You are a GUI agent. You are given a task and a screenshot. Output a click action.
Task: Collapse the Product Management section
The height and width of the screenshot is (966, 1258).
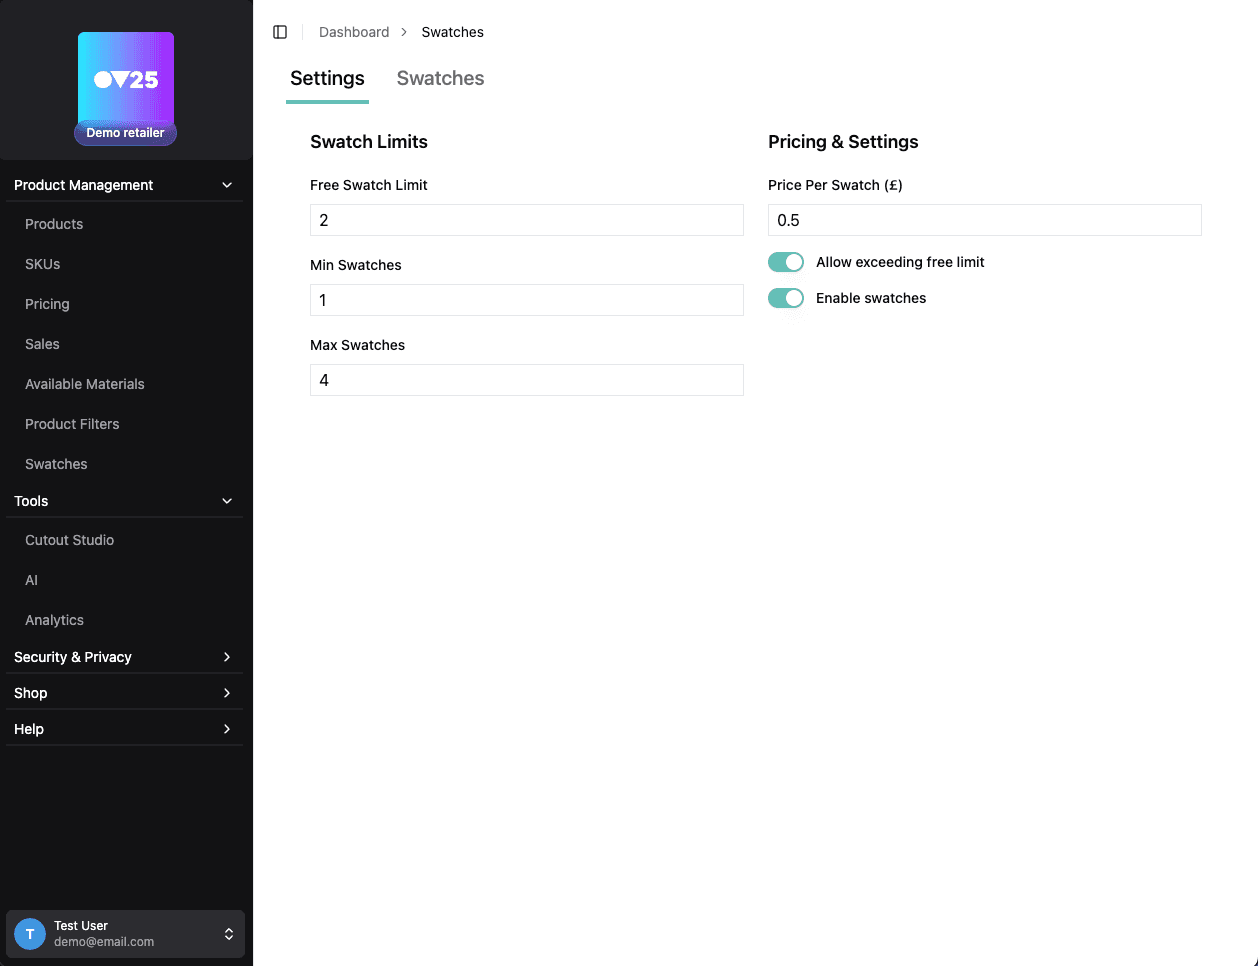point(227,185)
